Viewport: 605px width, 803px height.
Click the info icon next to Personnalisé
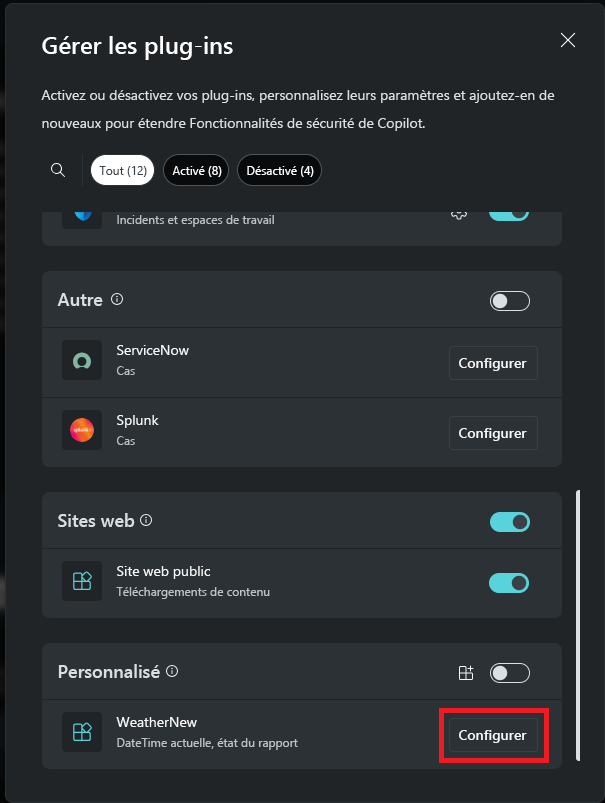(x=172, y=672)
